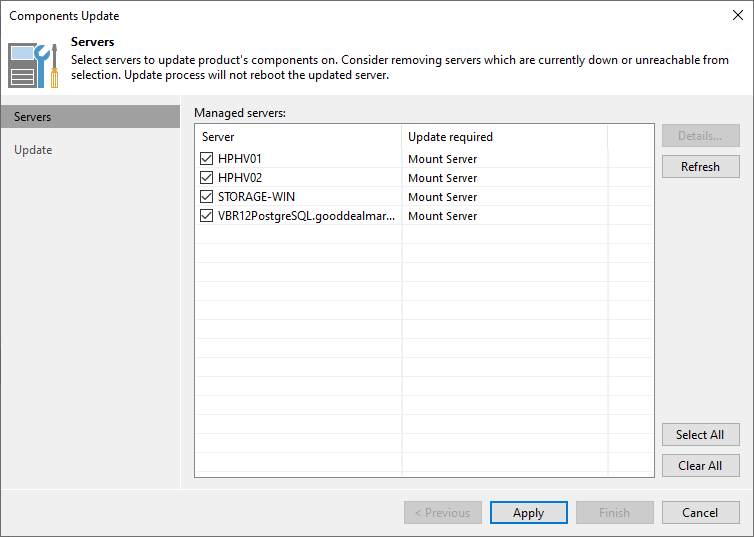Switch to the Servers wizard step

pos(33,117)
